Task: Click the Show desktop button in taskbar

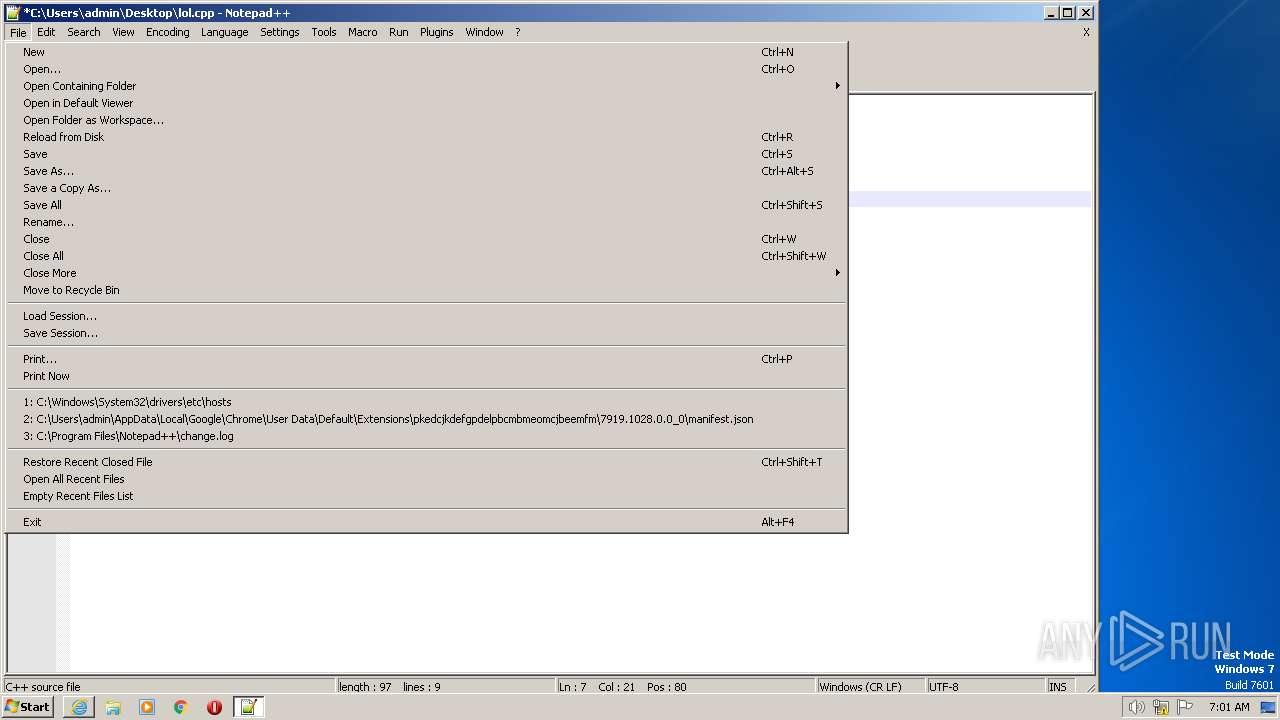Action: point(1268,707)
